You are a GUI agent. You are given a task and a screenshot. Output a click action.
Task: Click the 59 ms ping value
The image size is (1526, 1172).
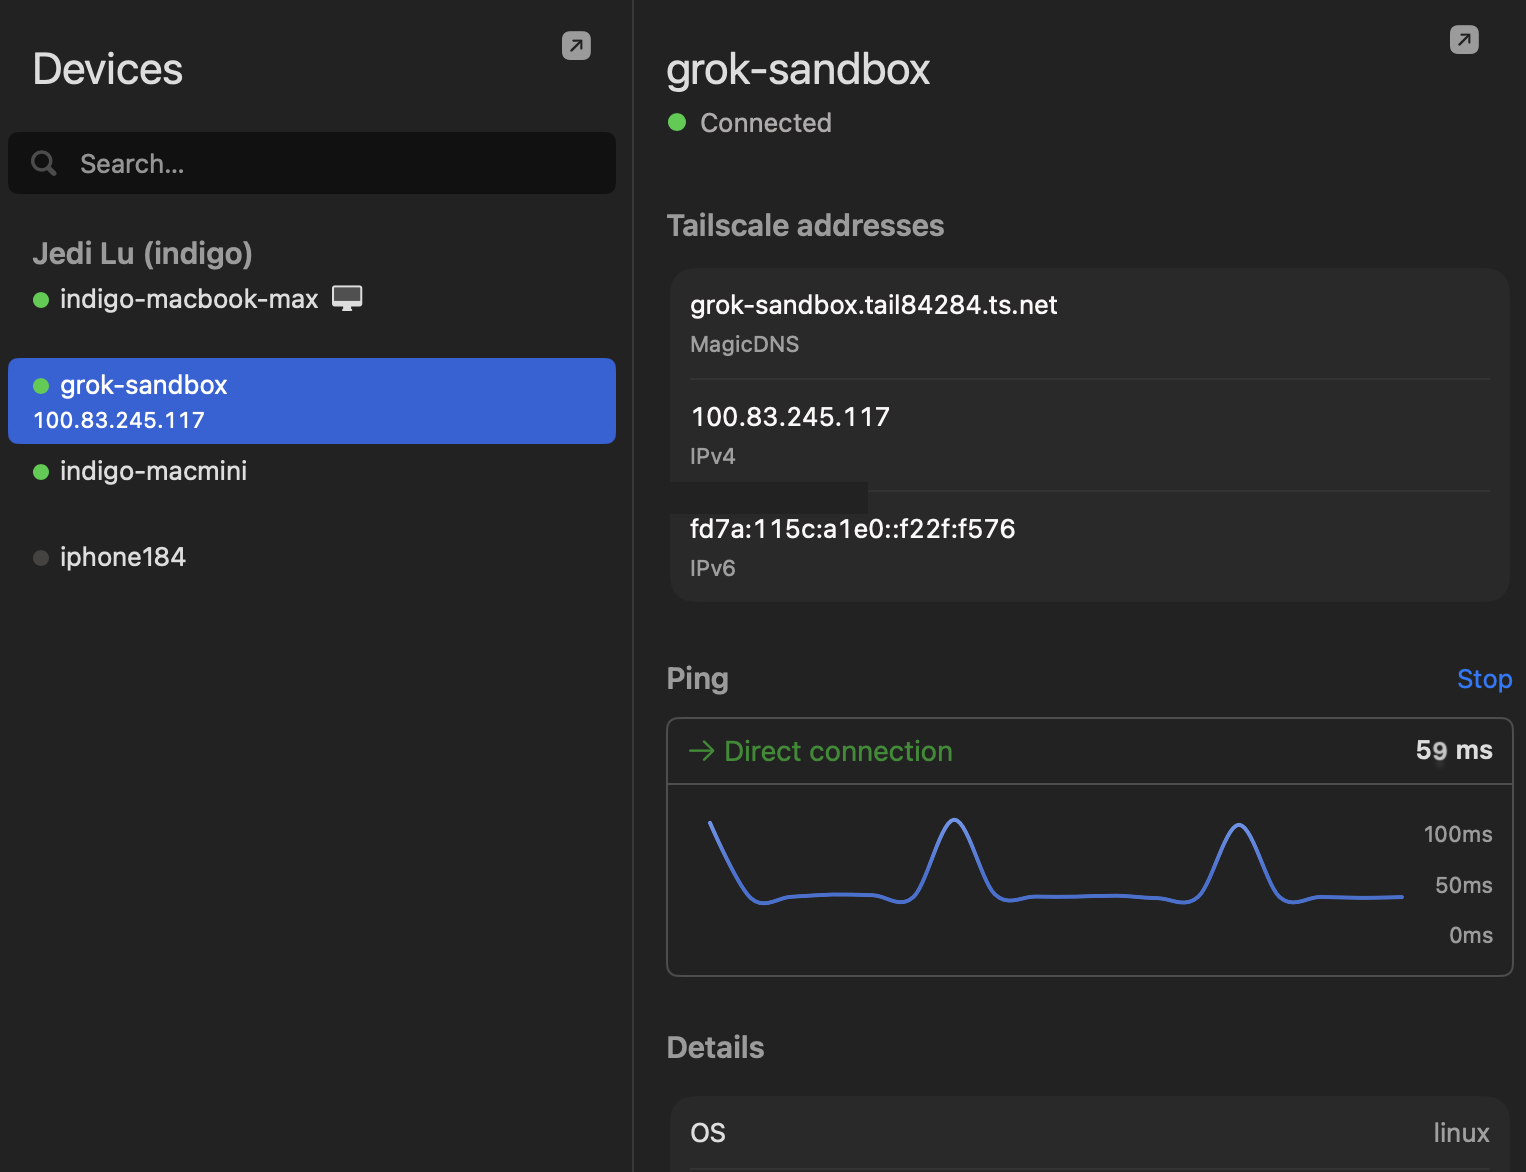(x=1454, y=750)
